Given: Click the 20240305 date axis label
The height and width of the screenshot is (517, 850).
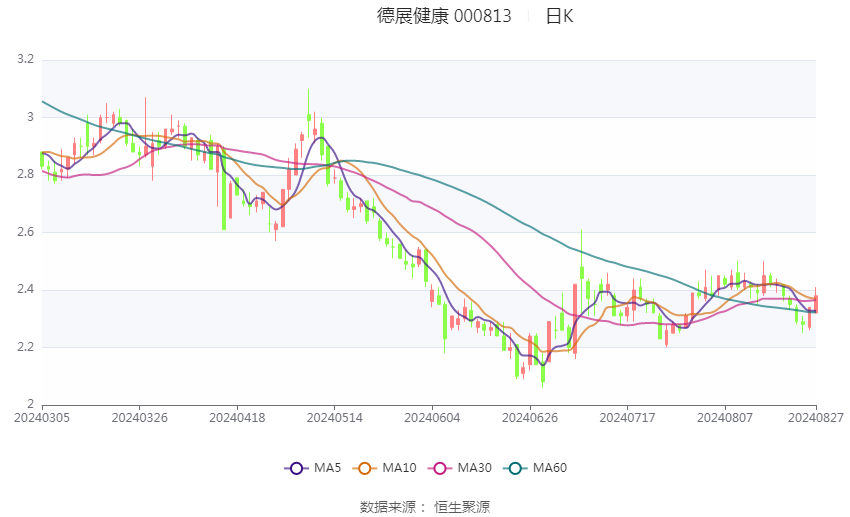Looking at the screenshot, I should tap(42, 418).
